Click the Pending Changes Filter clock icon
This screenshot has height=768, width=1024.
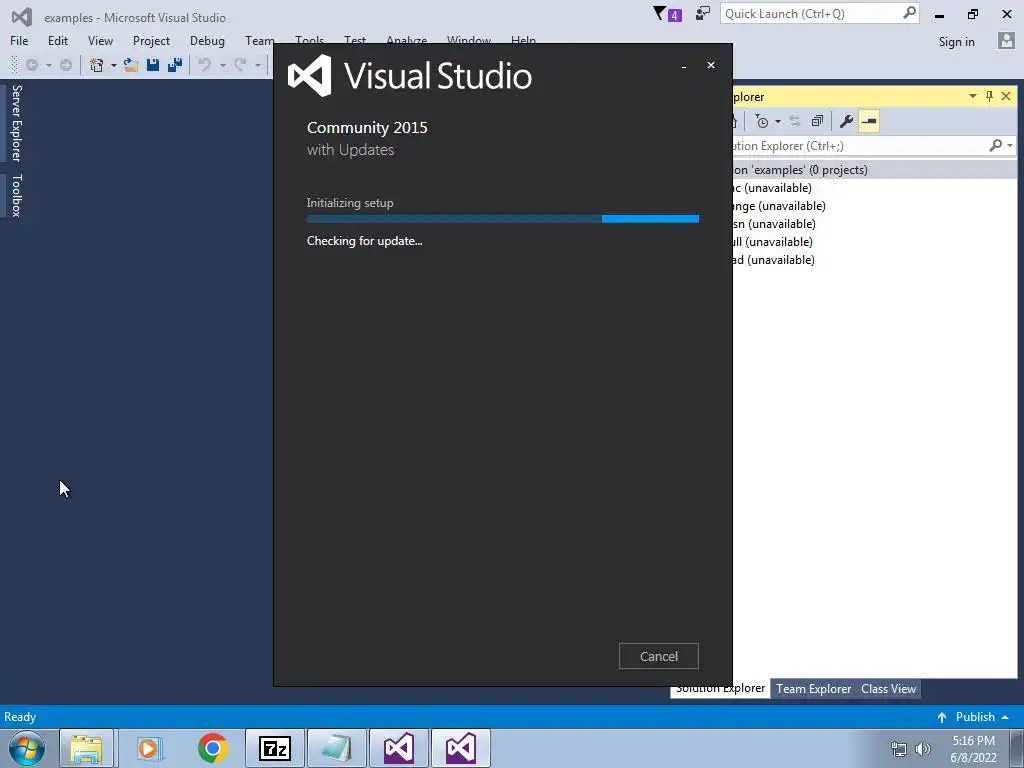(x=761, y=121)
